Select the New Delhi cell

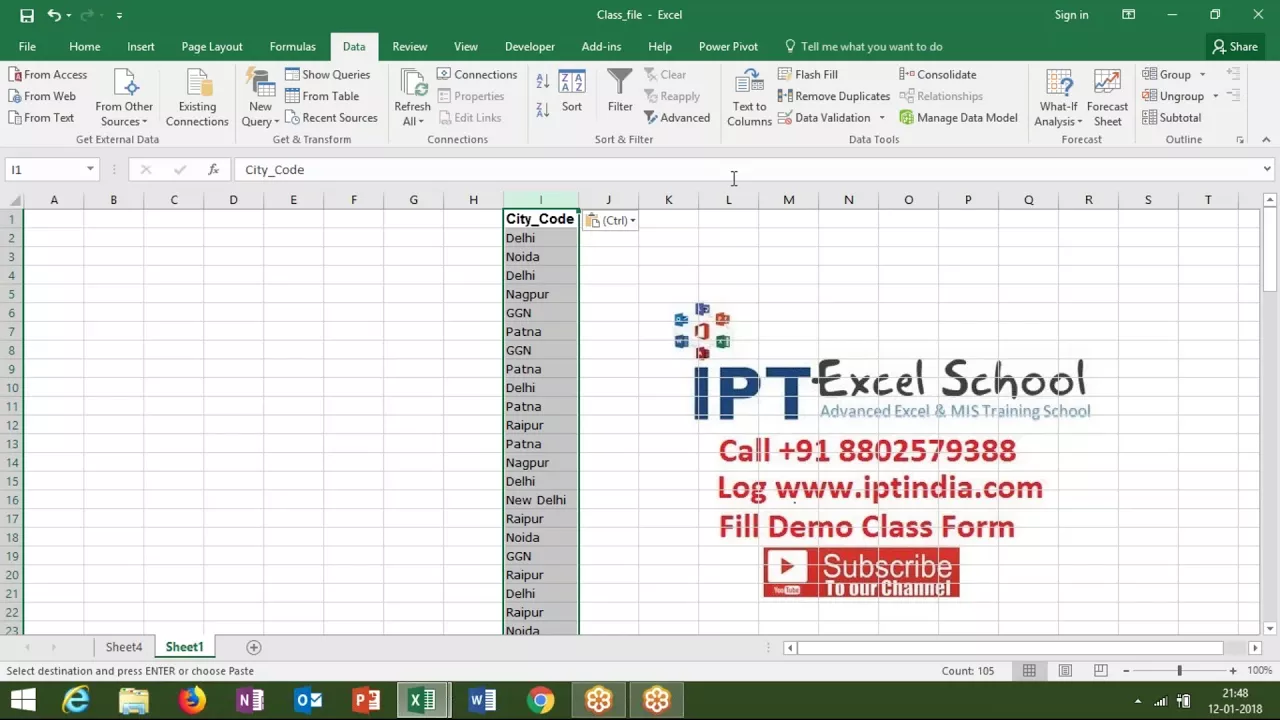tap(541, 500)
